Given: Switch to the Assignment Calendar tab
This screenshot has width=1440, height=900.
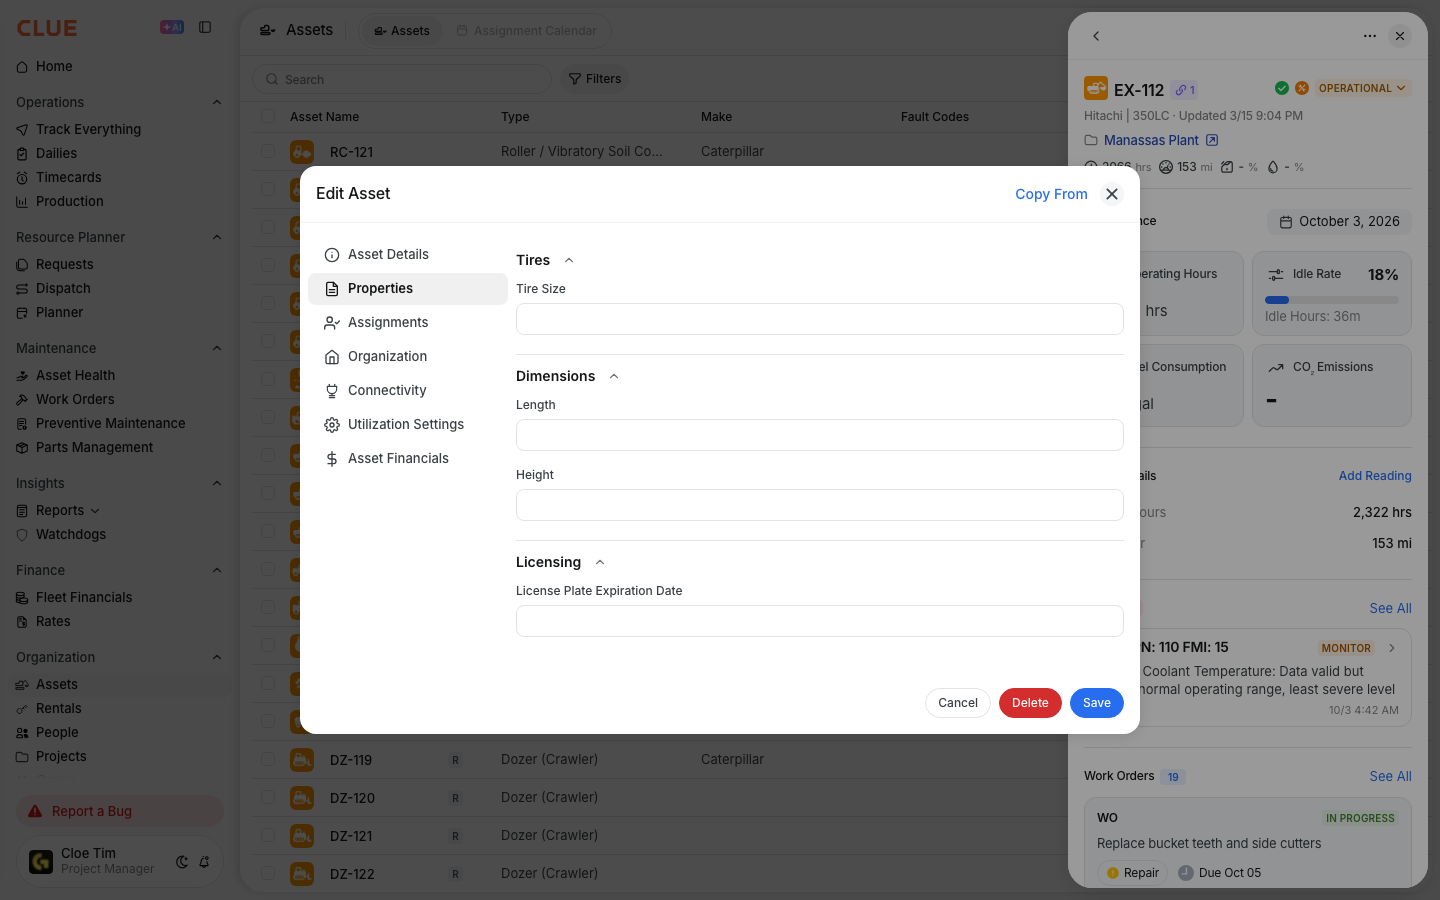Looking at the screenshot, I should pos(526,31).
